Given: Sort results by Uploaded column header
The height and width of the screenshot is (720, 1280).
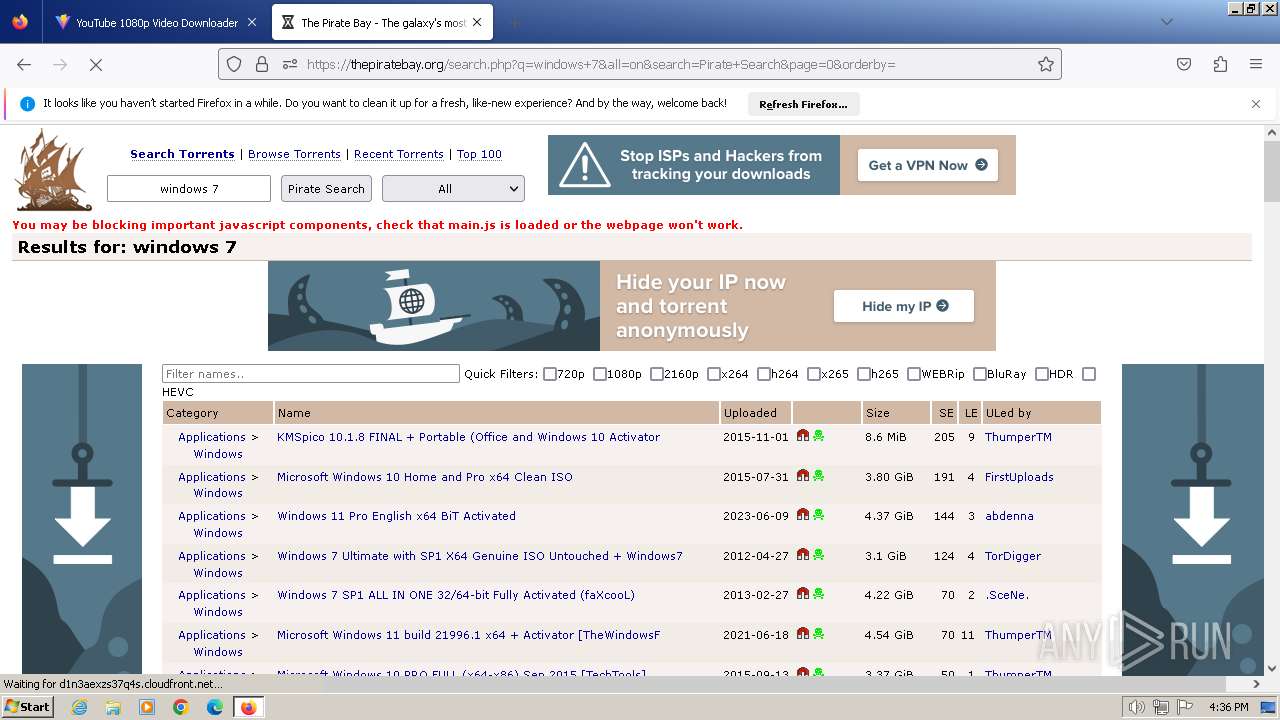Looking at the screenshot, I should pyautogui.click(x=750, y=413).
